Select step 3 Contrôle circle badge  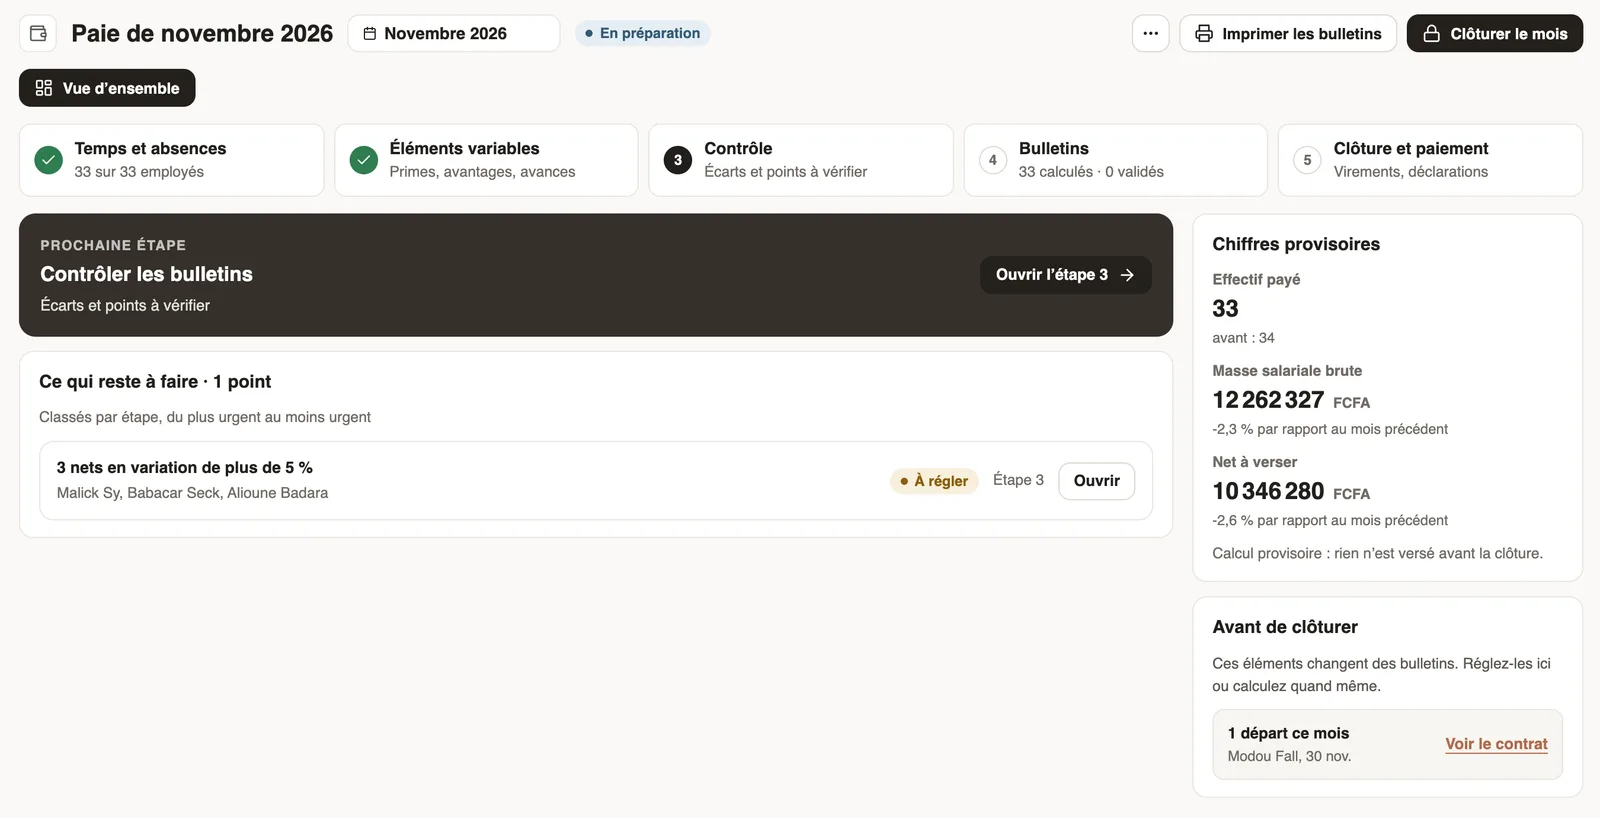tap(677, 160)
